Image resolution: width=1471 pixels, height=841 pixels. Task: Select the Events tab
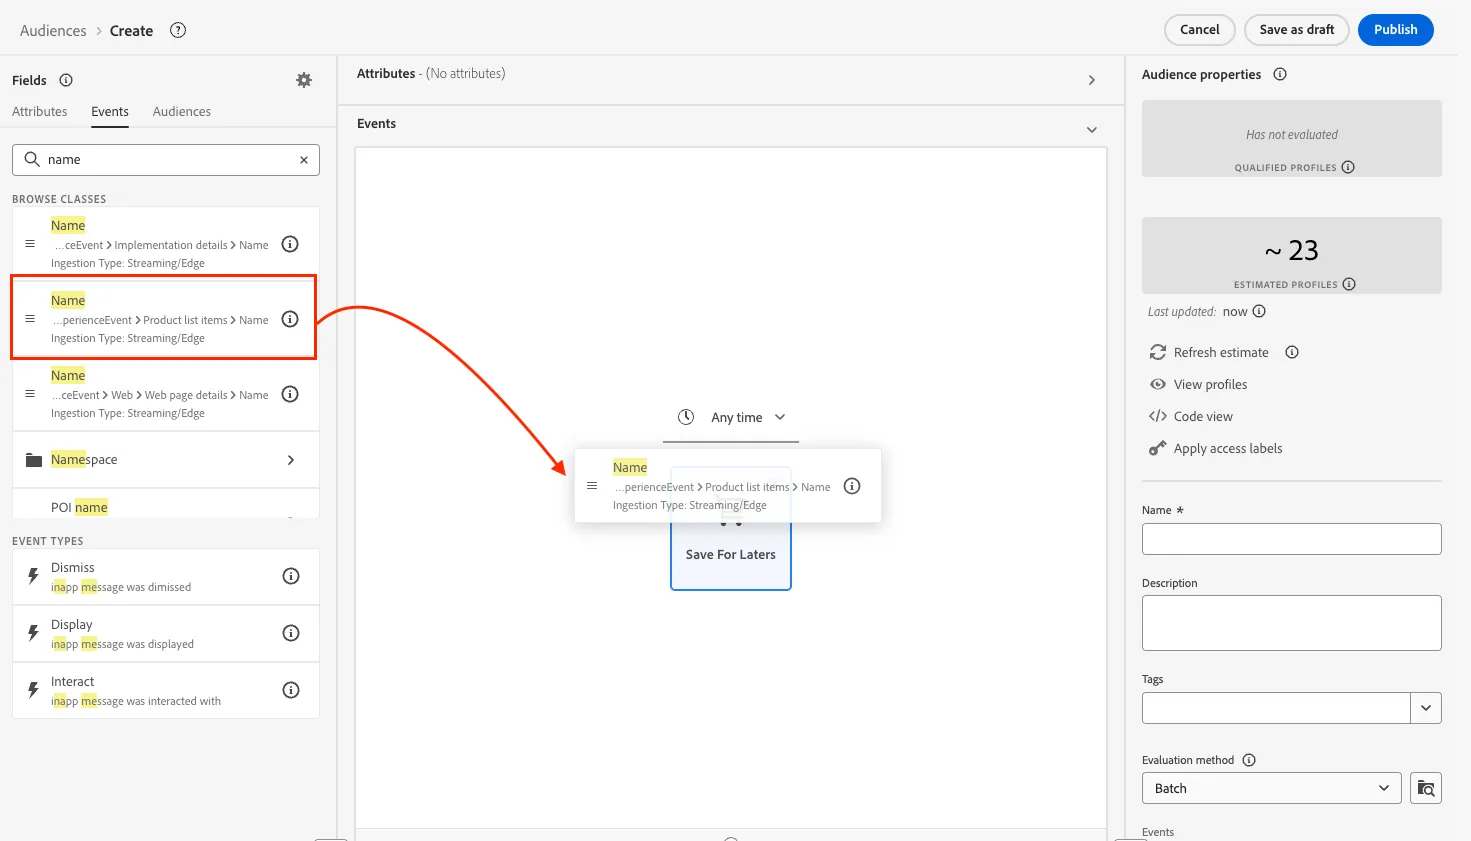(x=110, y=111)
